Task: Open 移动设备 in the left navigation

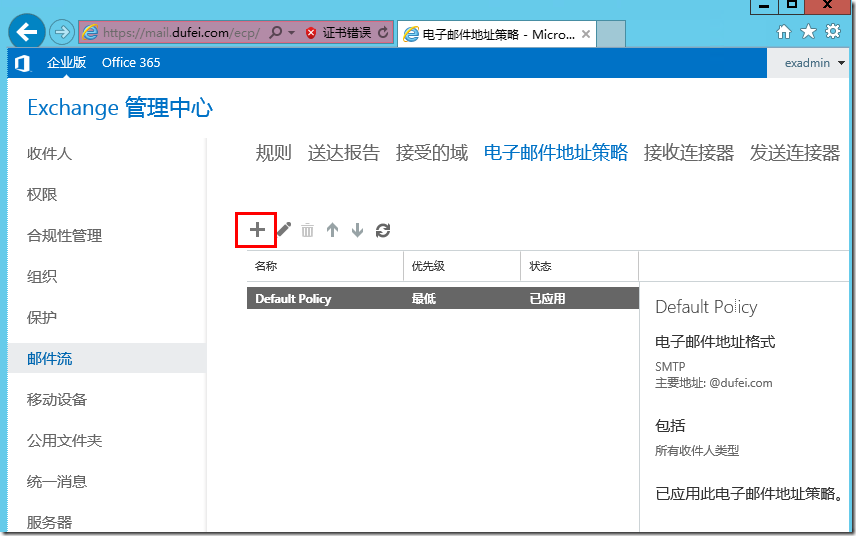Action: pos(57,399)
